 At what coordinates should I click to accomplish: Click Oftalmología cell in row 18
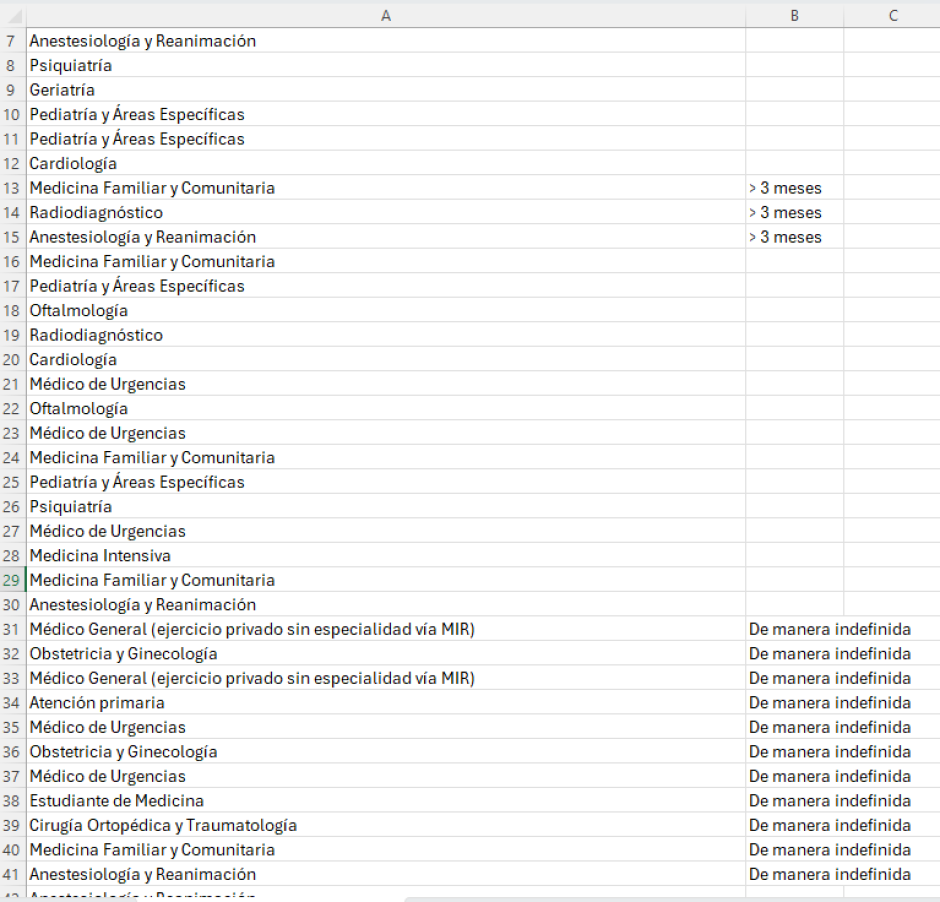pos(385,310)
